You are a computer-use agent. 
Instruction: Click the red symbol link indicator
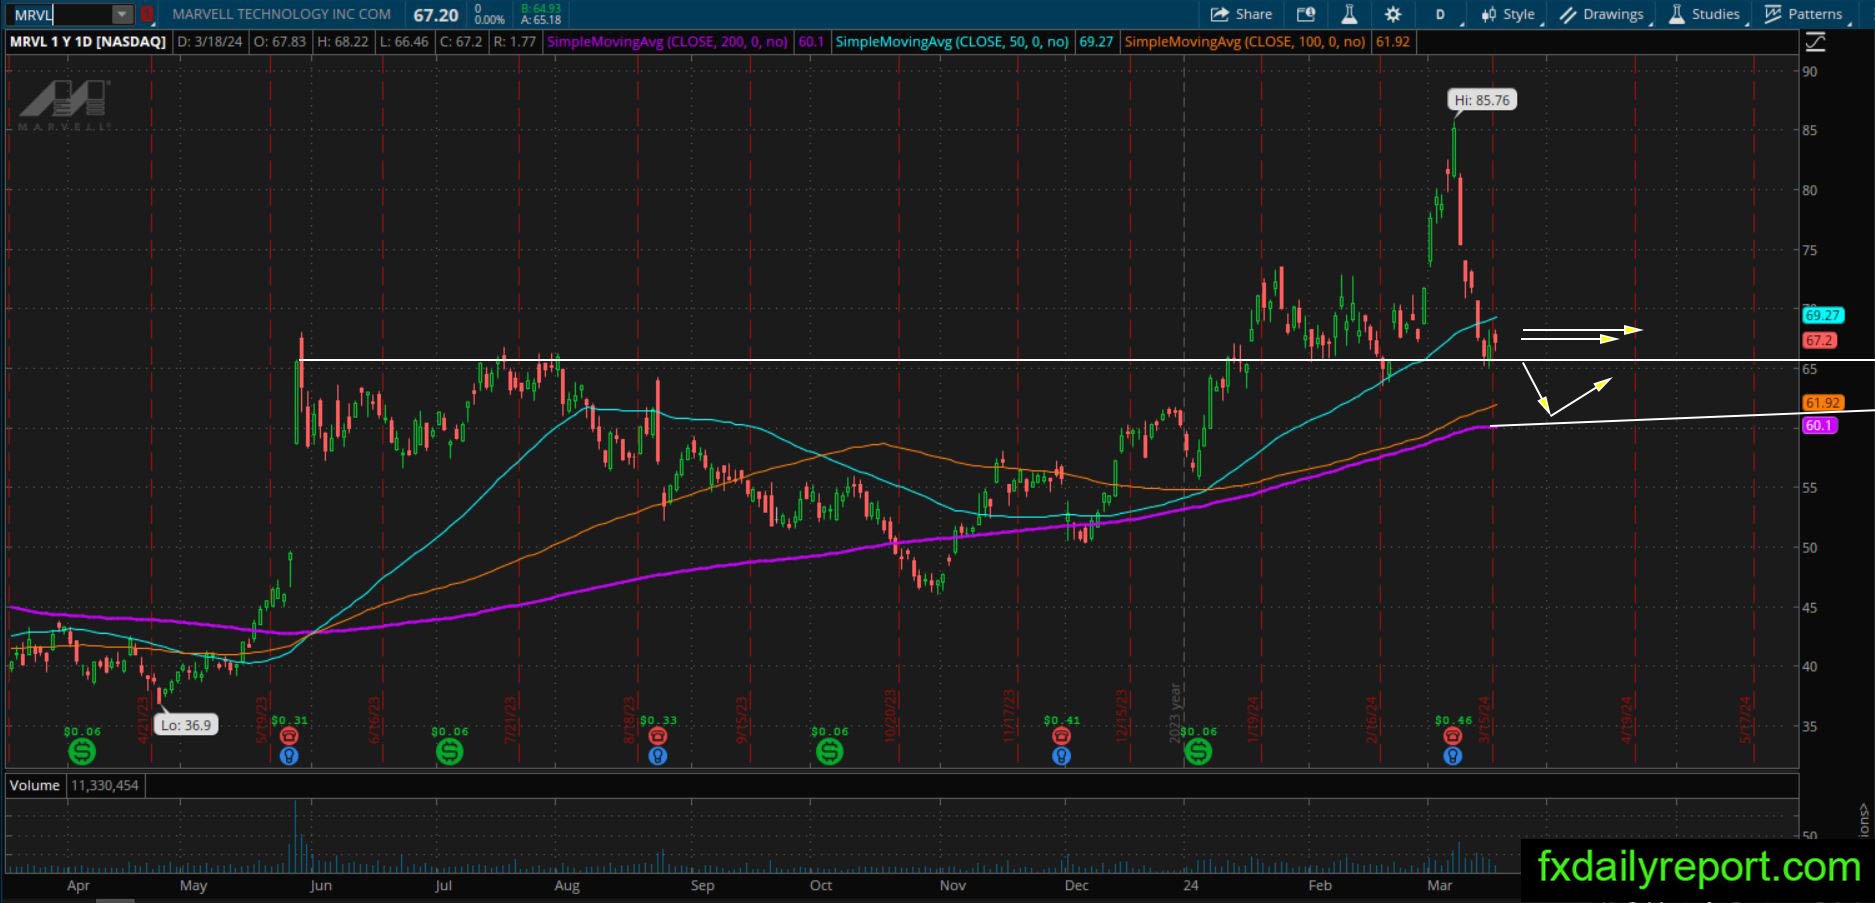(x=146, y=15)
